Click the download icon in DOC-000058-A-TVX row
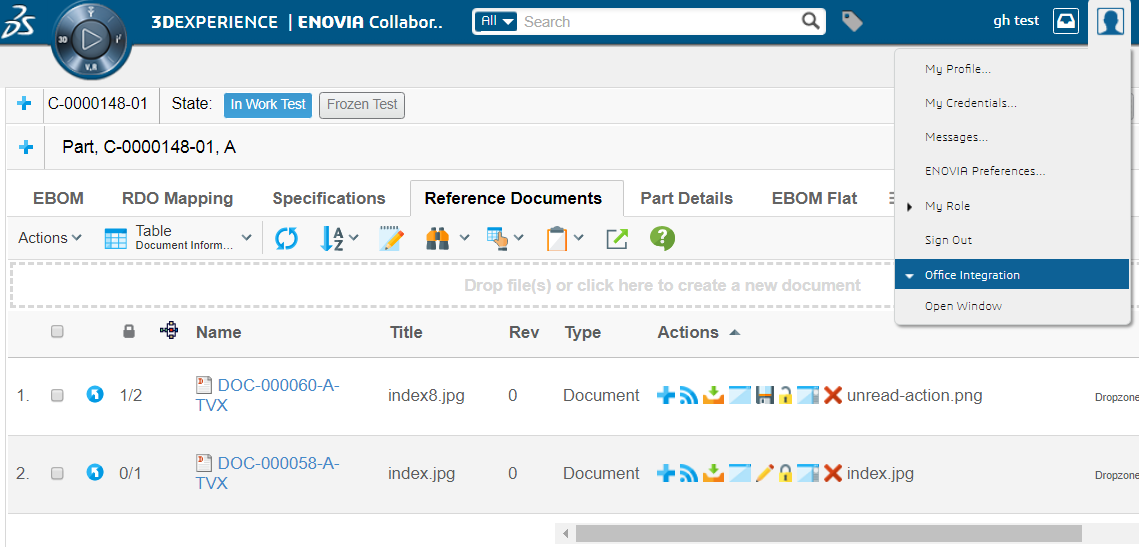The height and width of the screenshot is (547, 1139). coord(713,474)
